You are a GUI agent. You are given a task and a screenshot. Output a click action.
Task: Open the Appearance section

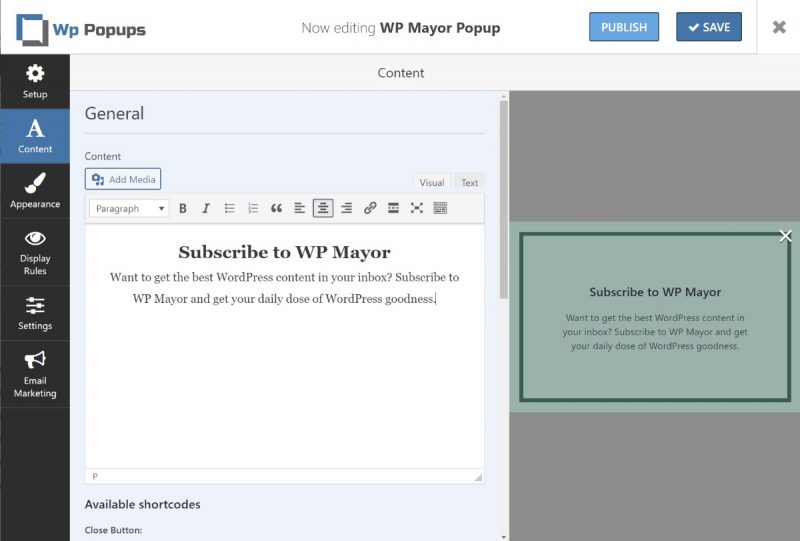pyautogui.click(x=35, y=191)
